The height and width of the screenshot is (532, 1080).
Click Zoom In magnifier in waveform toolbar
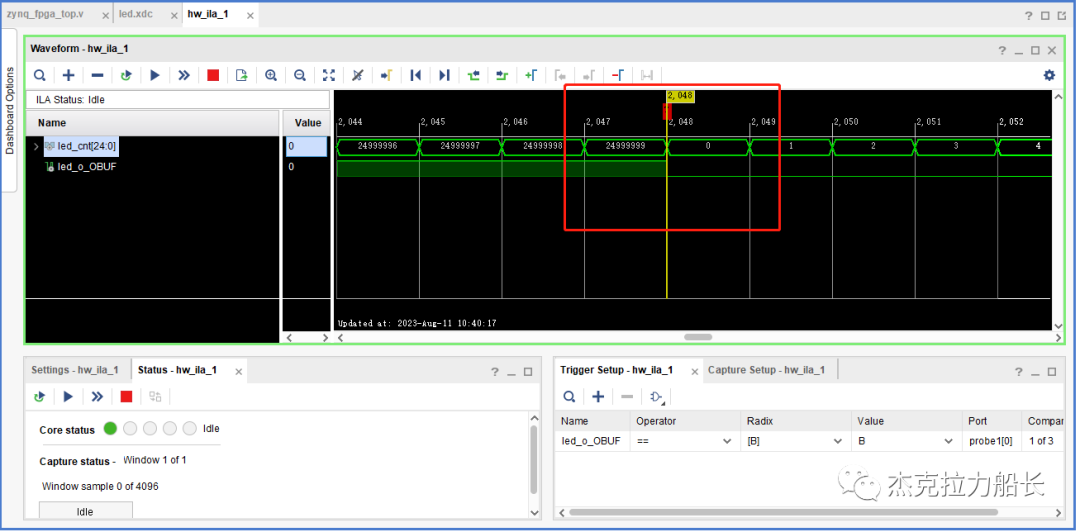[271, 75]
